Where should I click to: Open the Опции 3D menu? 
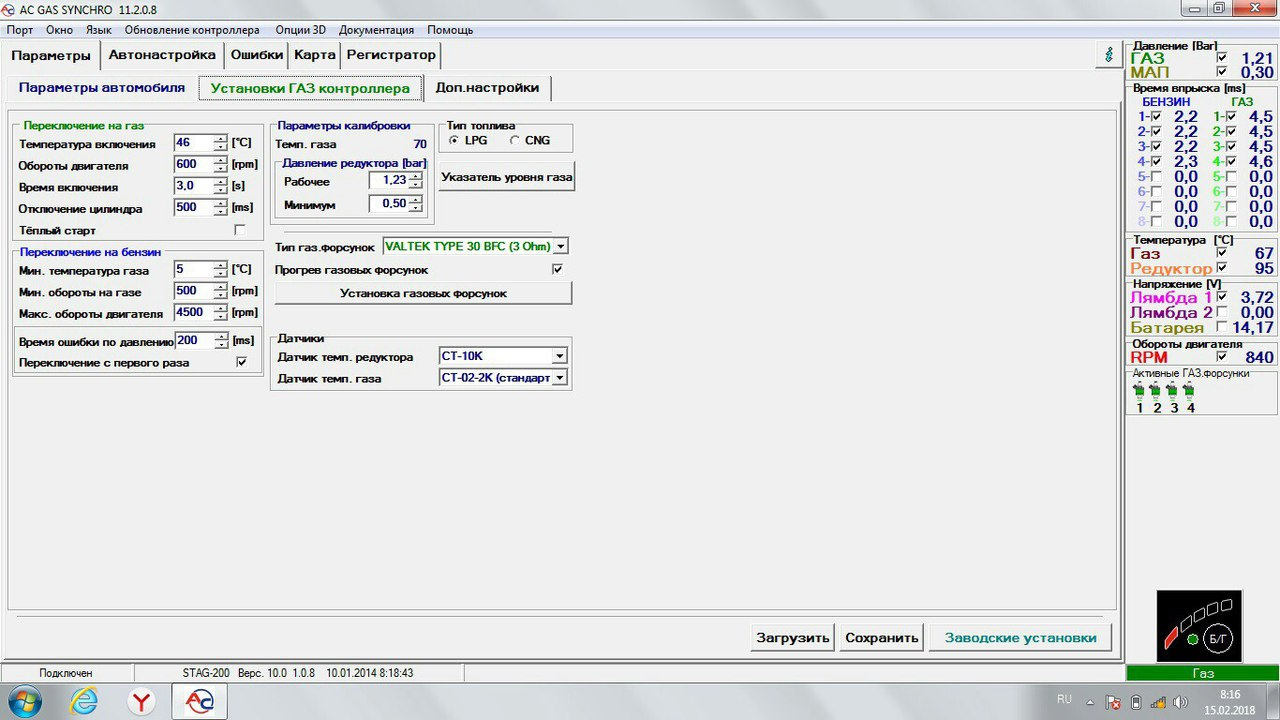click(299, 30)
